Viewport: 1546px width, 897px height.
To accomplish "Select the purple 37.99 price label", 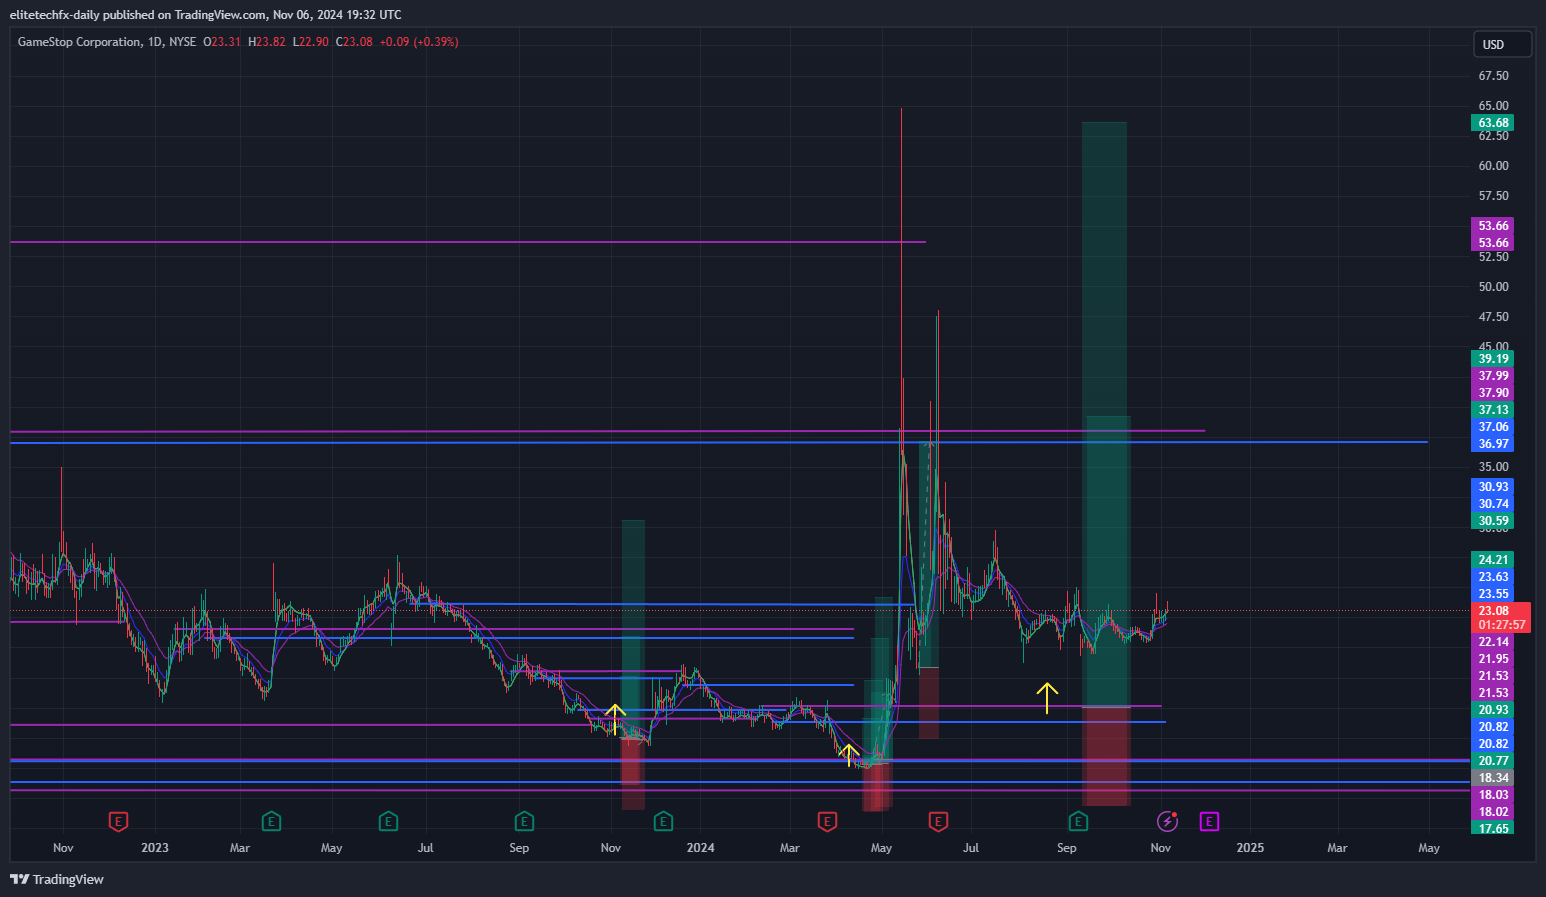I will tap(1492, 376).
